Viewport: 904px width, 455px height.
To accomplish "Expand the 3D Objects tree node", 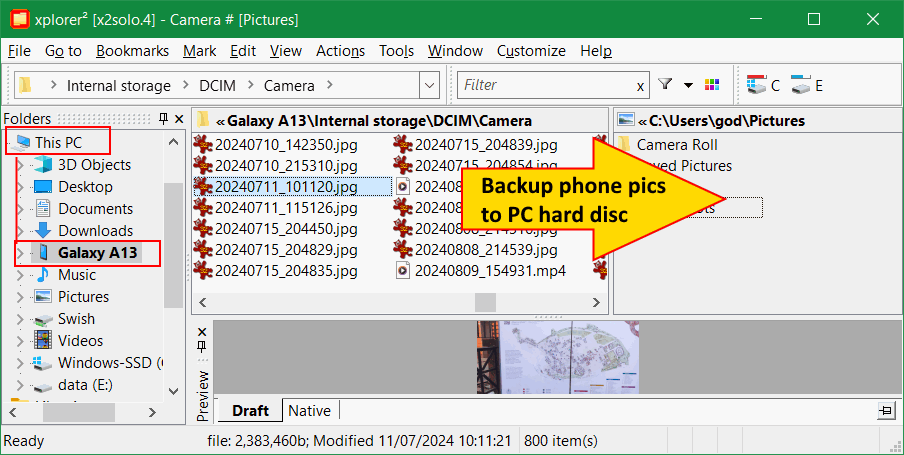I will 20,166.
